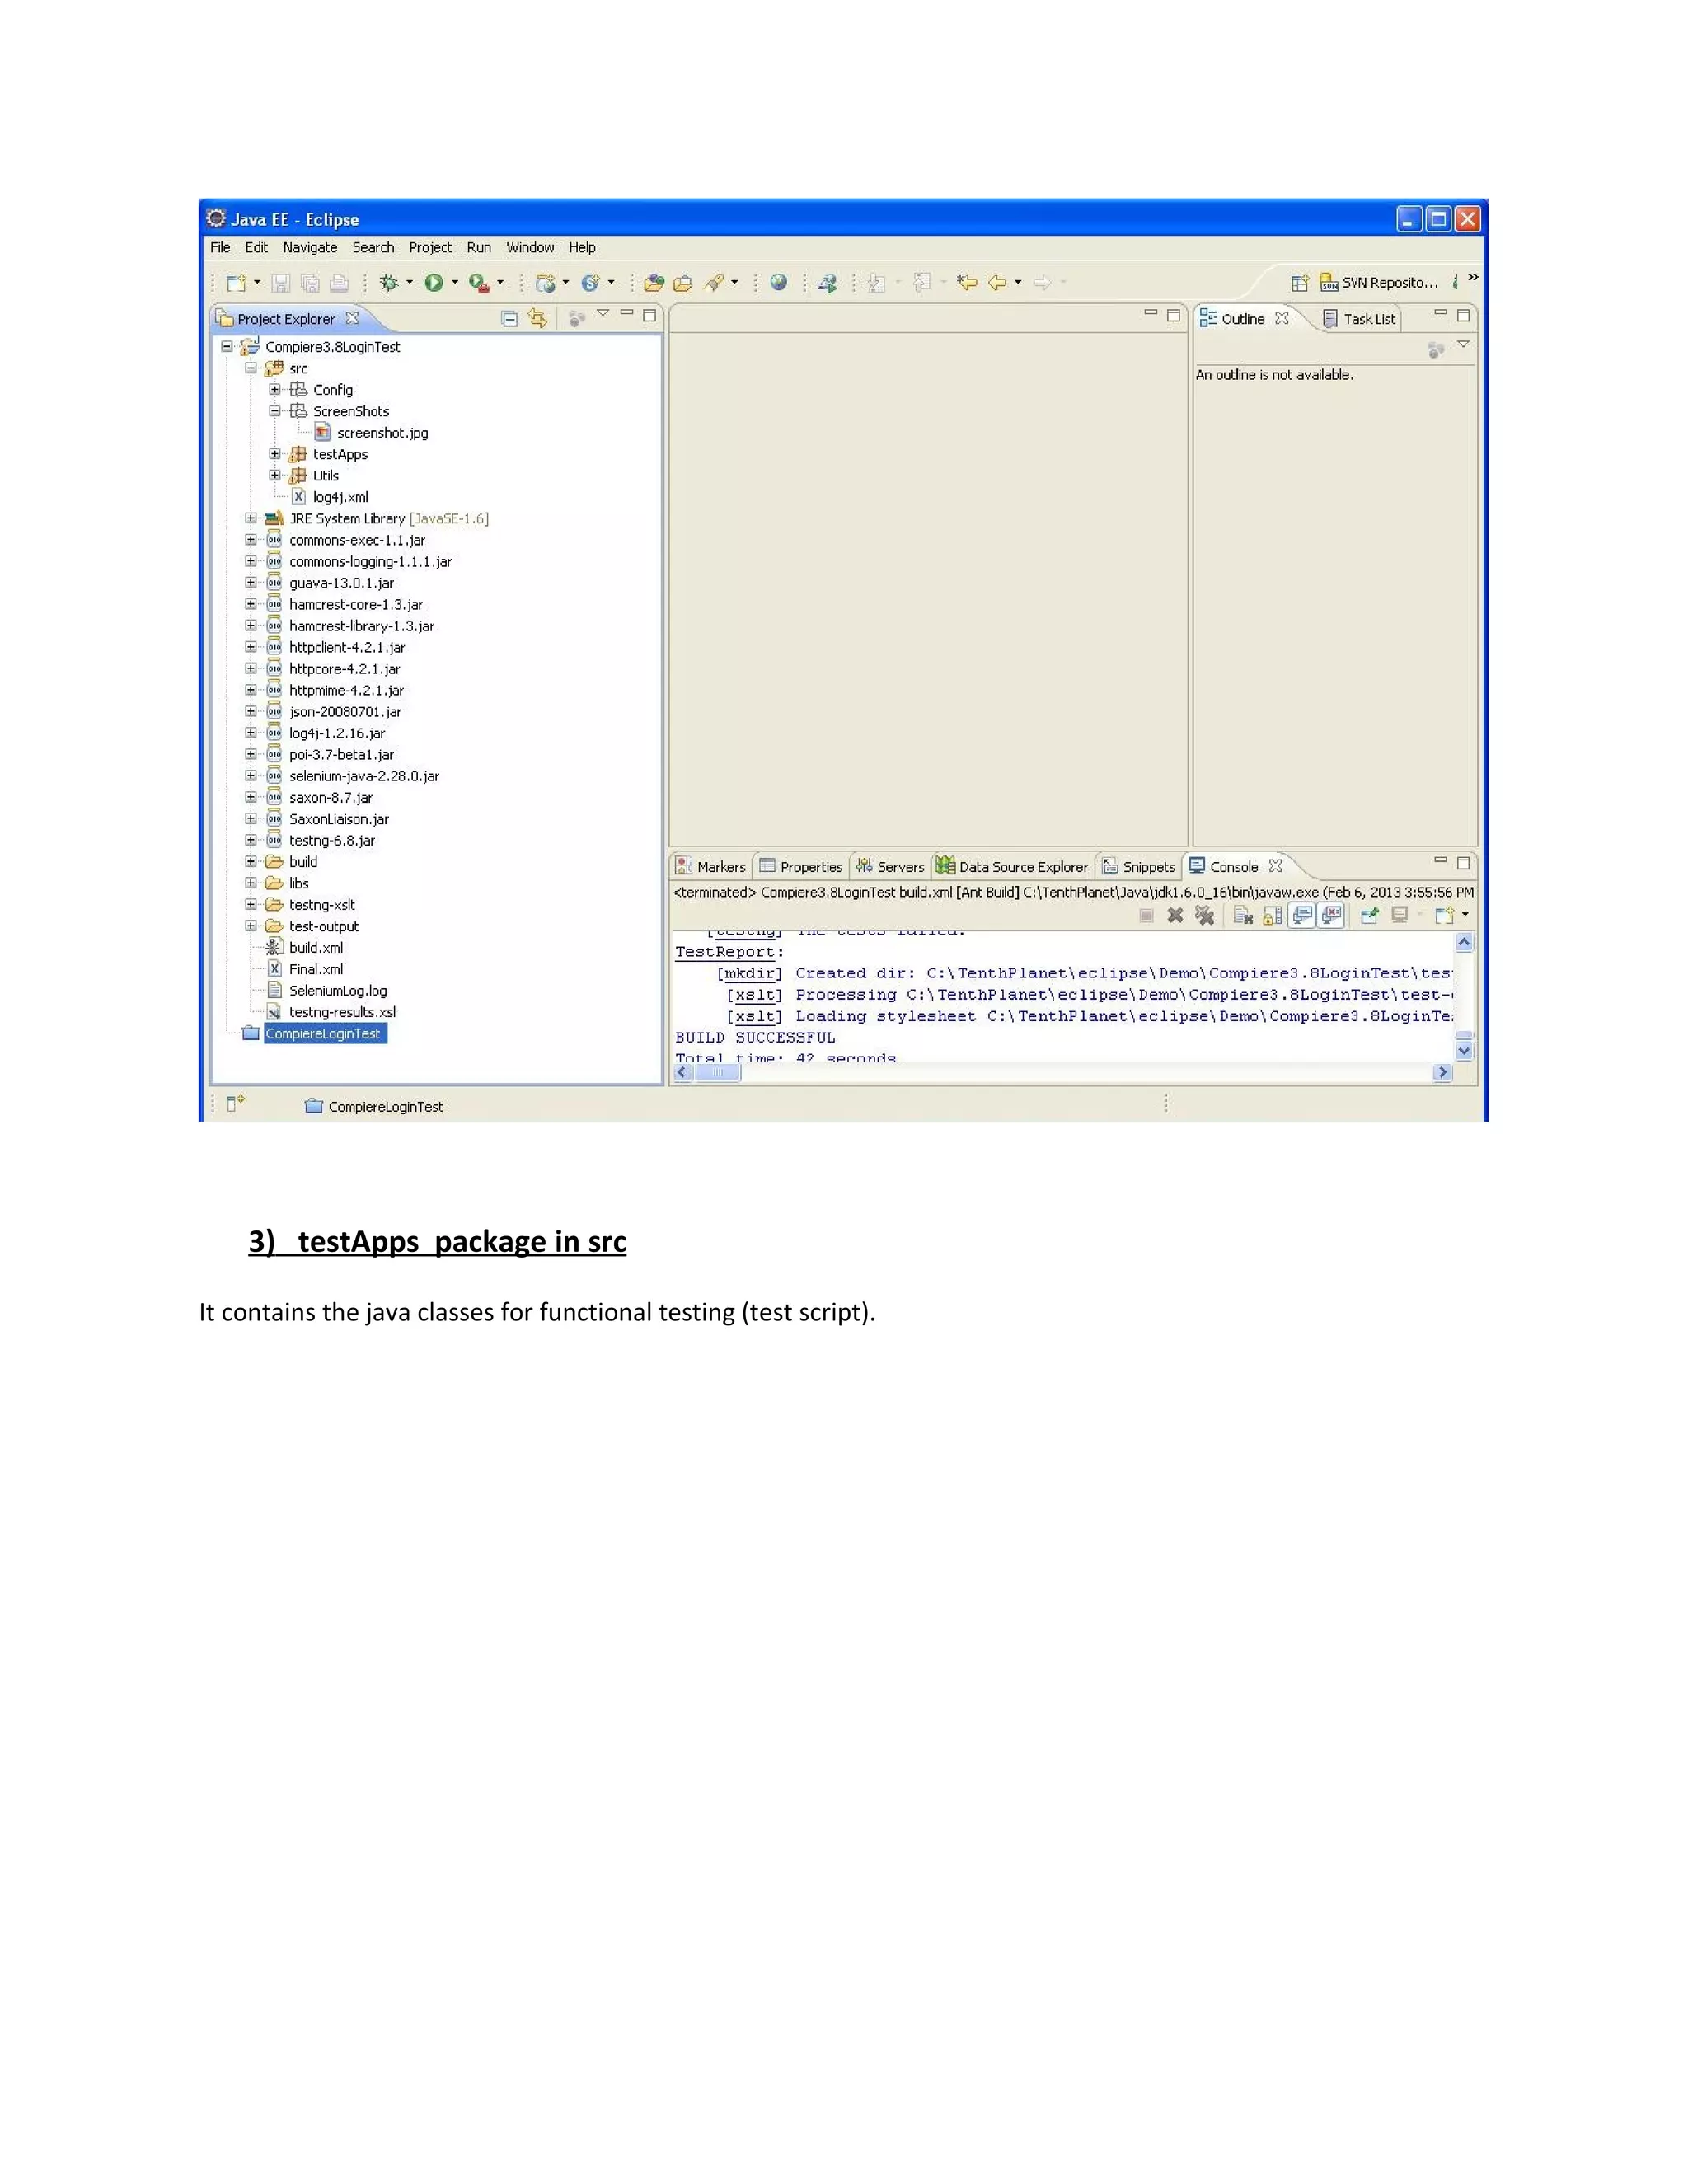The height and width of the screenshot is (2184, 1688).
Task: Open the Navigate menu
Action: pos(310,248)
